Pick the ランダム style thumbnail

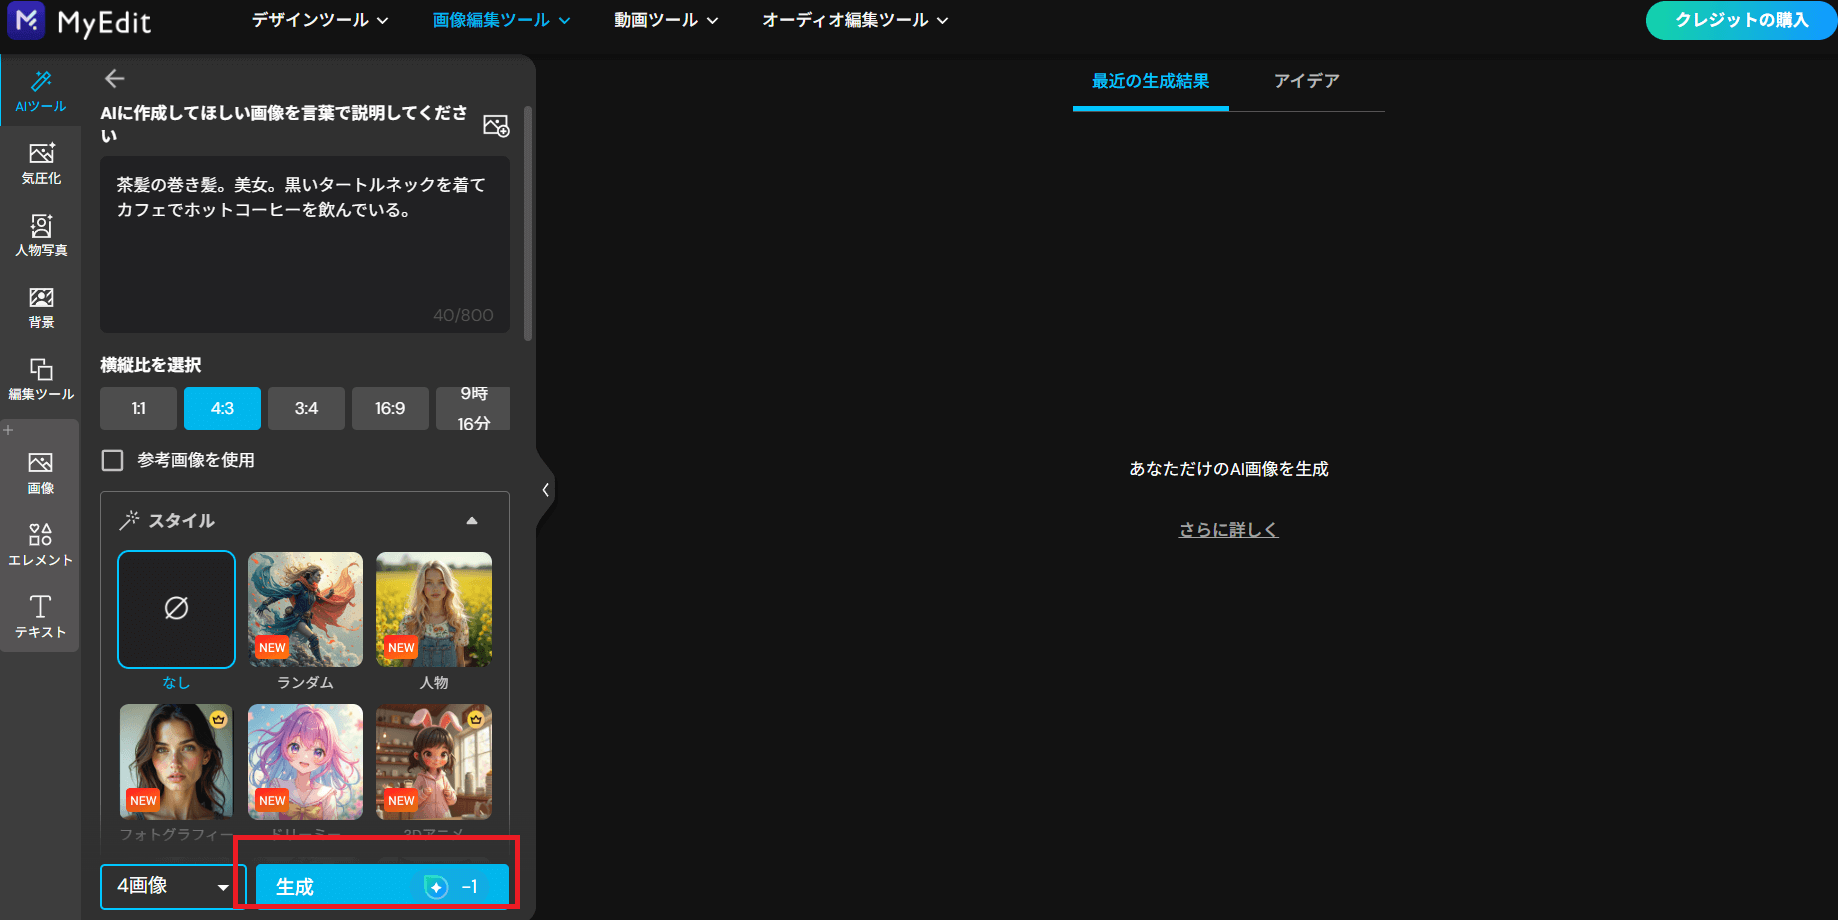point(305,610)
